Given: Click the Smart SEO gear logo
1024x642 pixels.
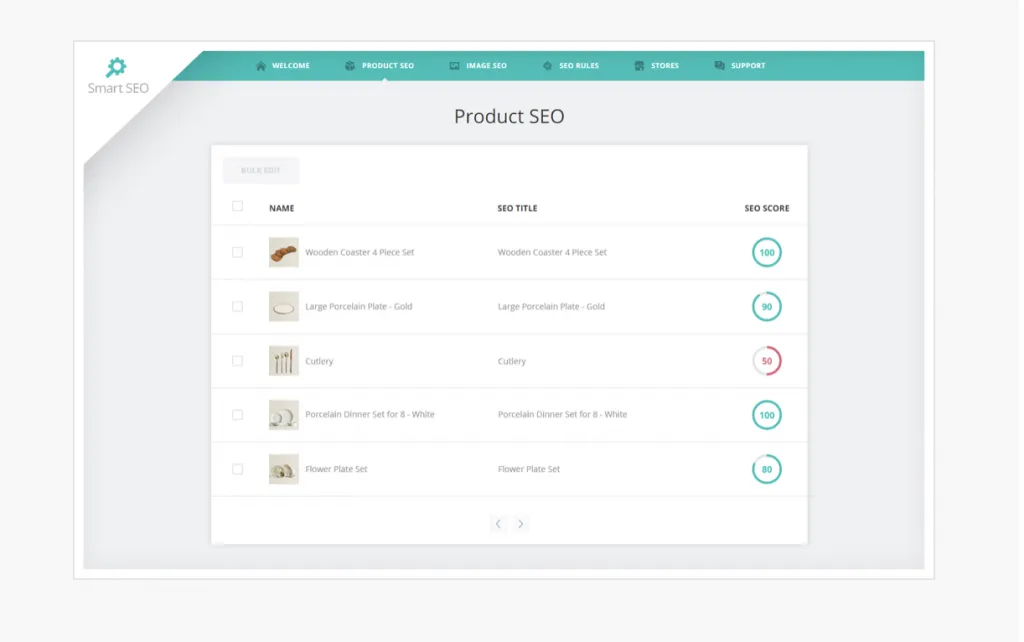Looking at the screenshot, I should point(116,67).
